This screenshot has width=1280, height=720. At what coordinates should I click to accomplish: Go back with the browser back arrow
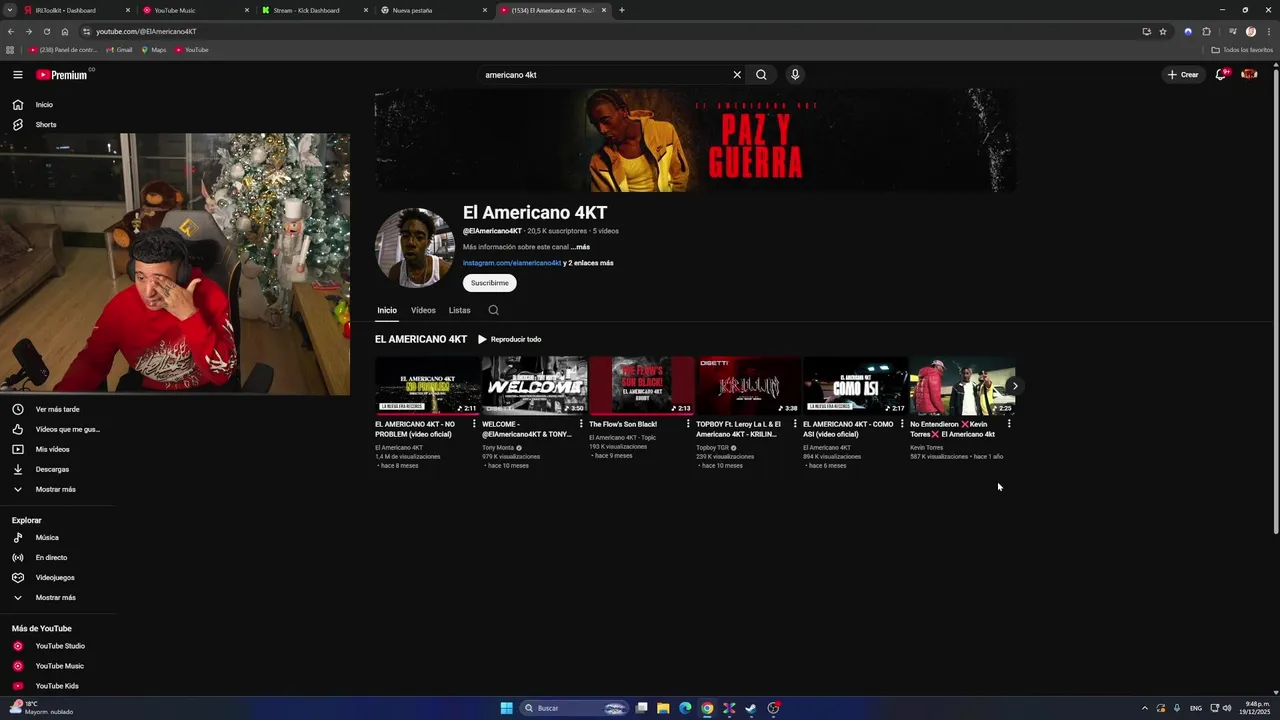click(11, 31)
